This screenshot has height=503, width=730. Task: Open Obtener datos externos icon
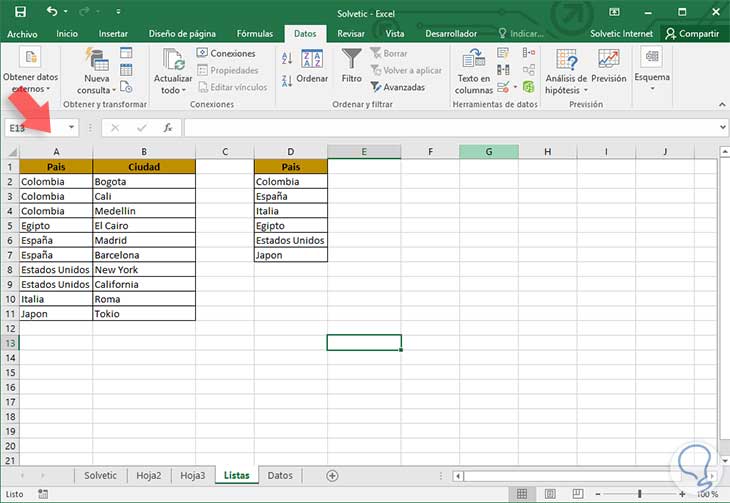coord(30,58)
